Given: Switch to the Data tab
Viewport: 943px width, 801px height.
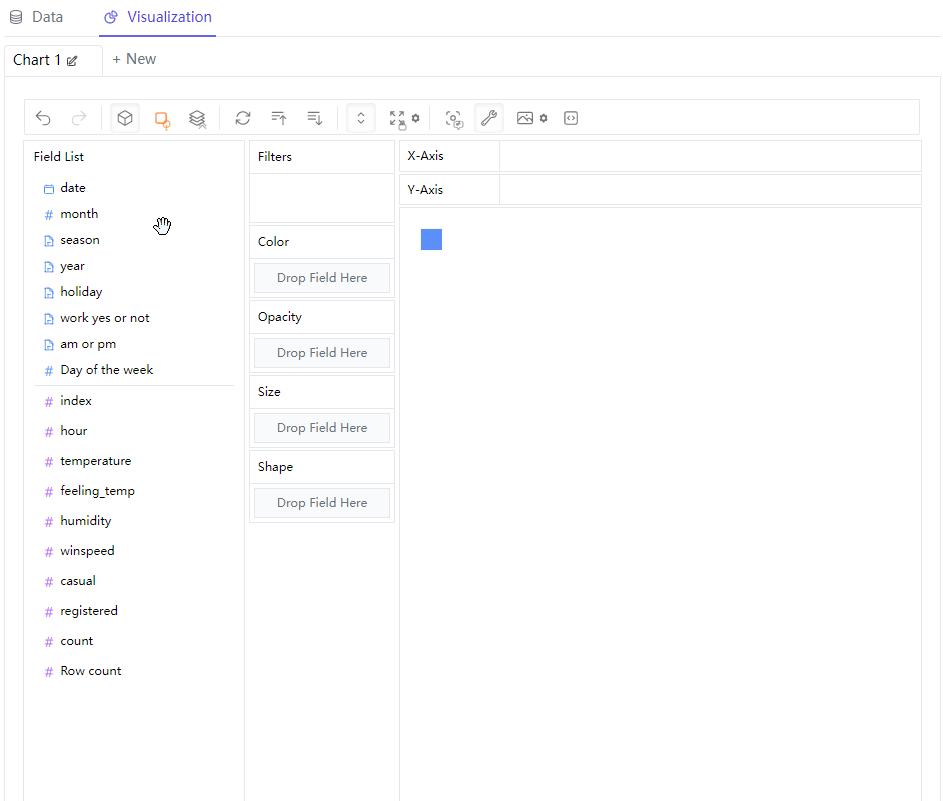Looking at the screenshot, I should pyautogui.click(x=37, y=17).
